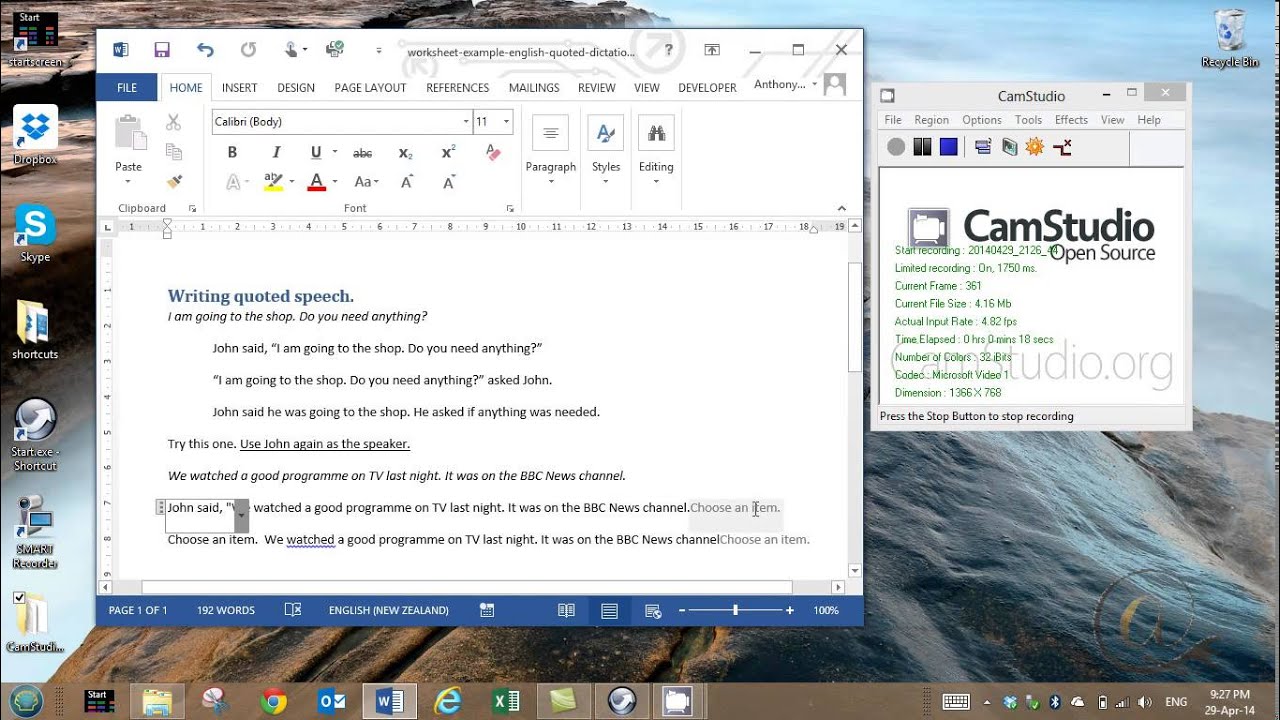Open Paste options dropdown arrow
Screen dimensions: 1280x720
click(x=128, y=182)
